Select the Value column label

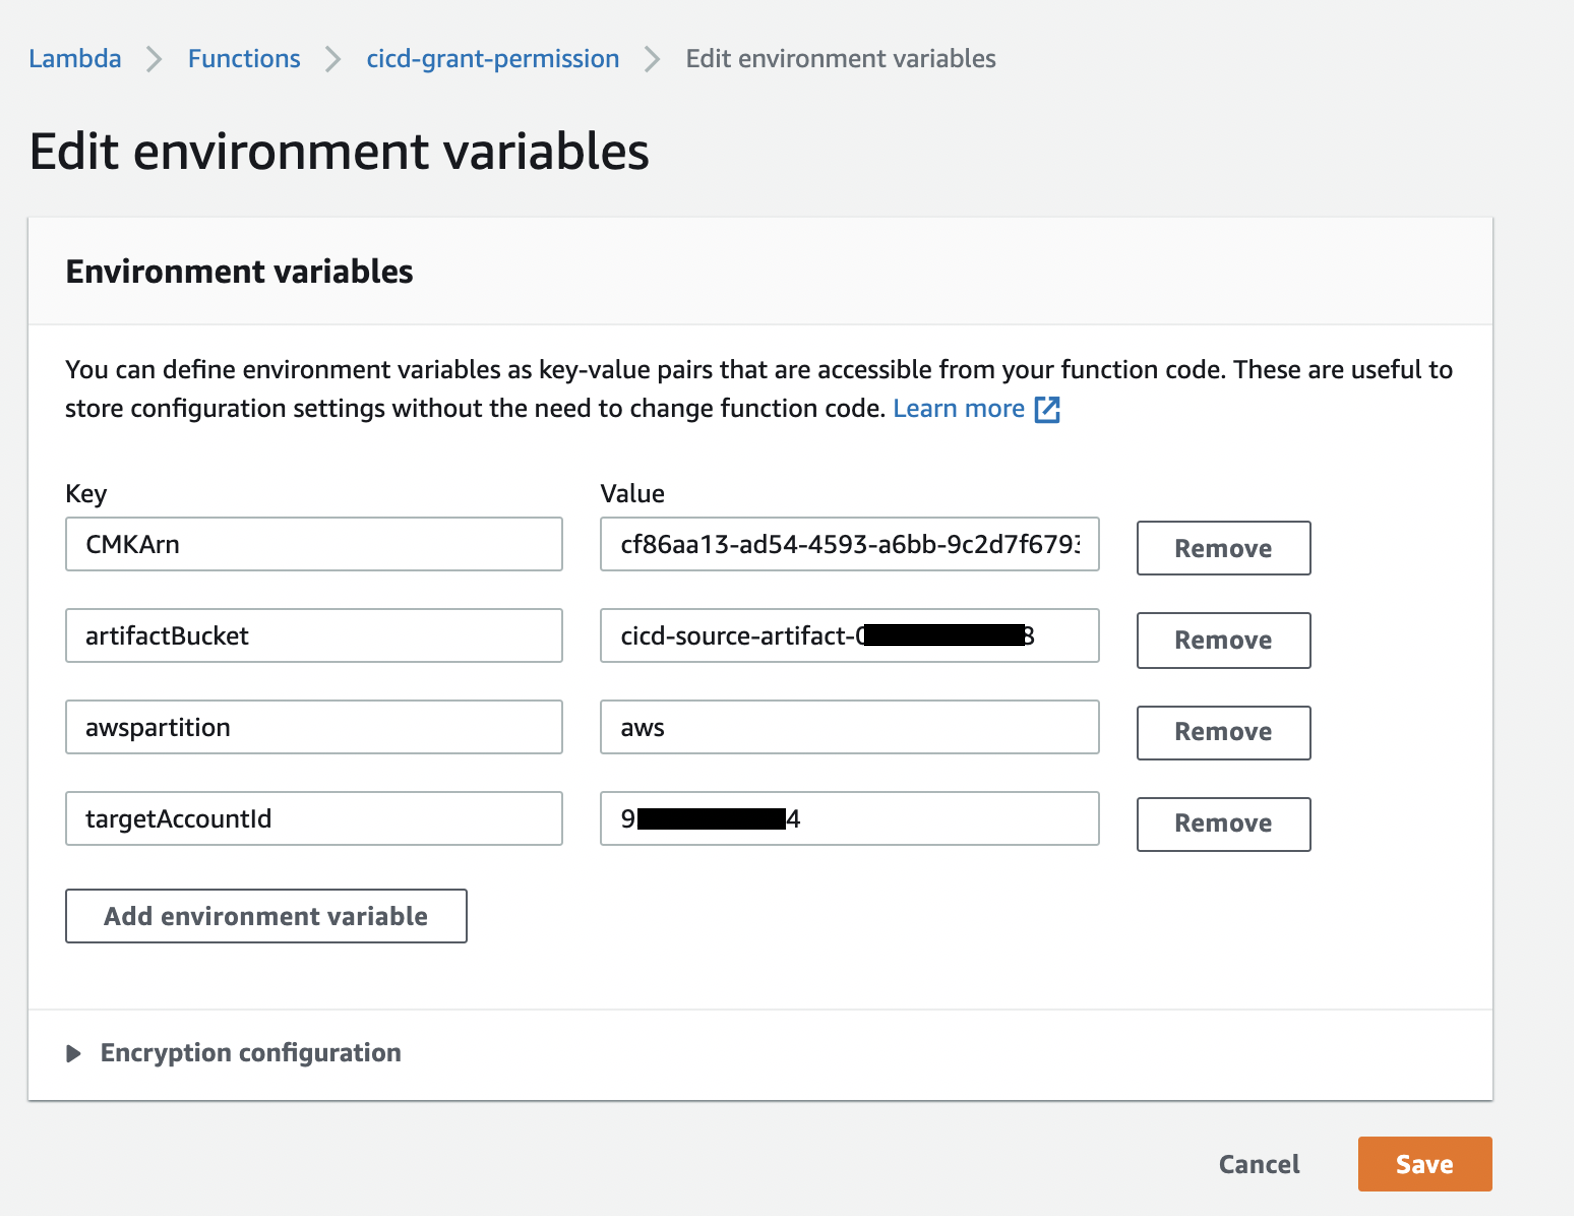(x=632, y=494)
